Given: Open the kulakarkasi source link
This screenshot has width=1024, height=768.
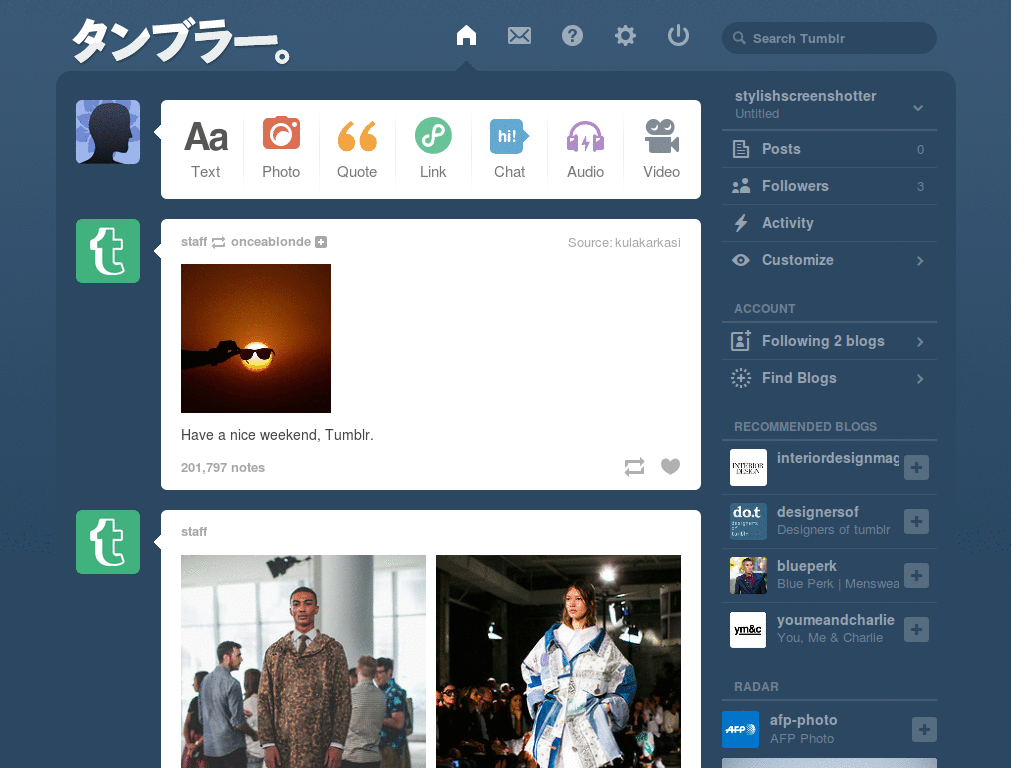Looking at the screenshot, I should 648,242.
